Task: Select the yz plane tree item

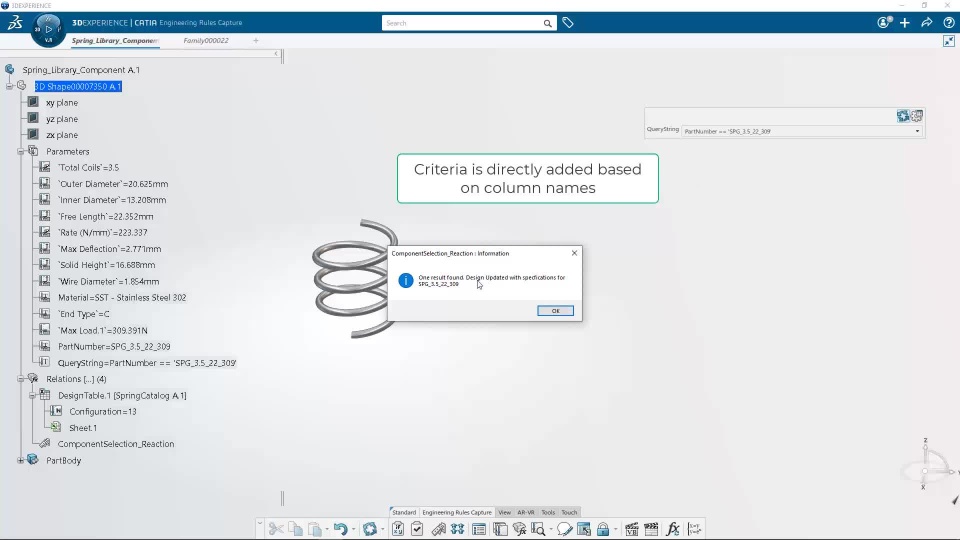Action: click(x=62, y=119)
